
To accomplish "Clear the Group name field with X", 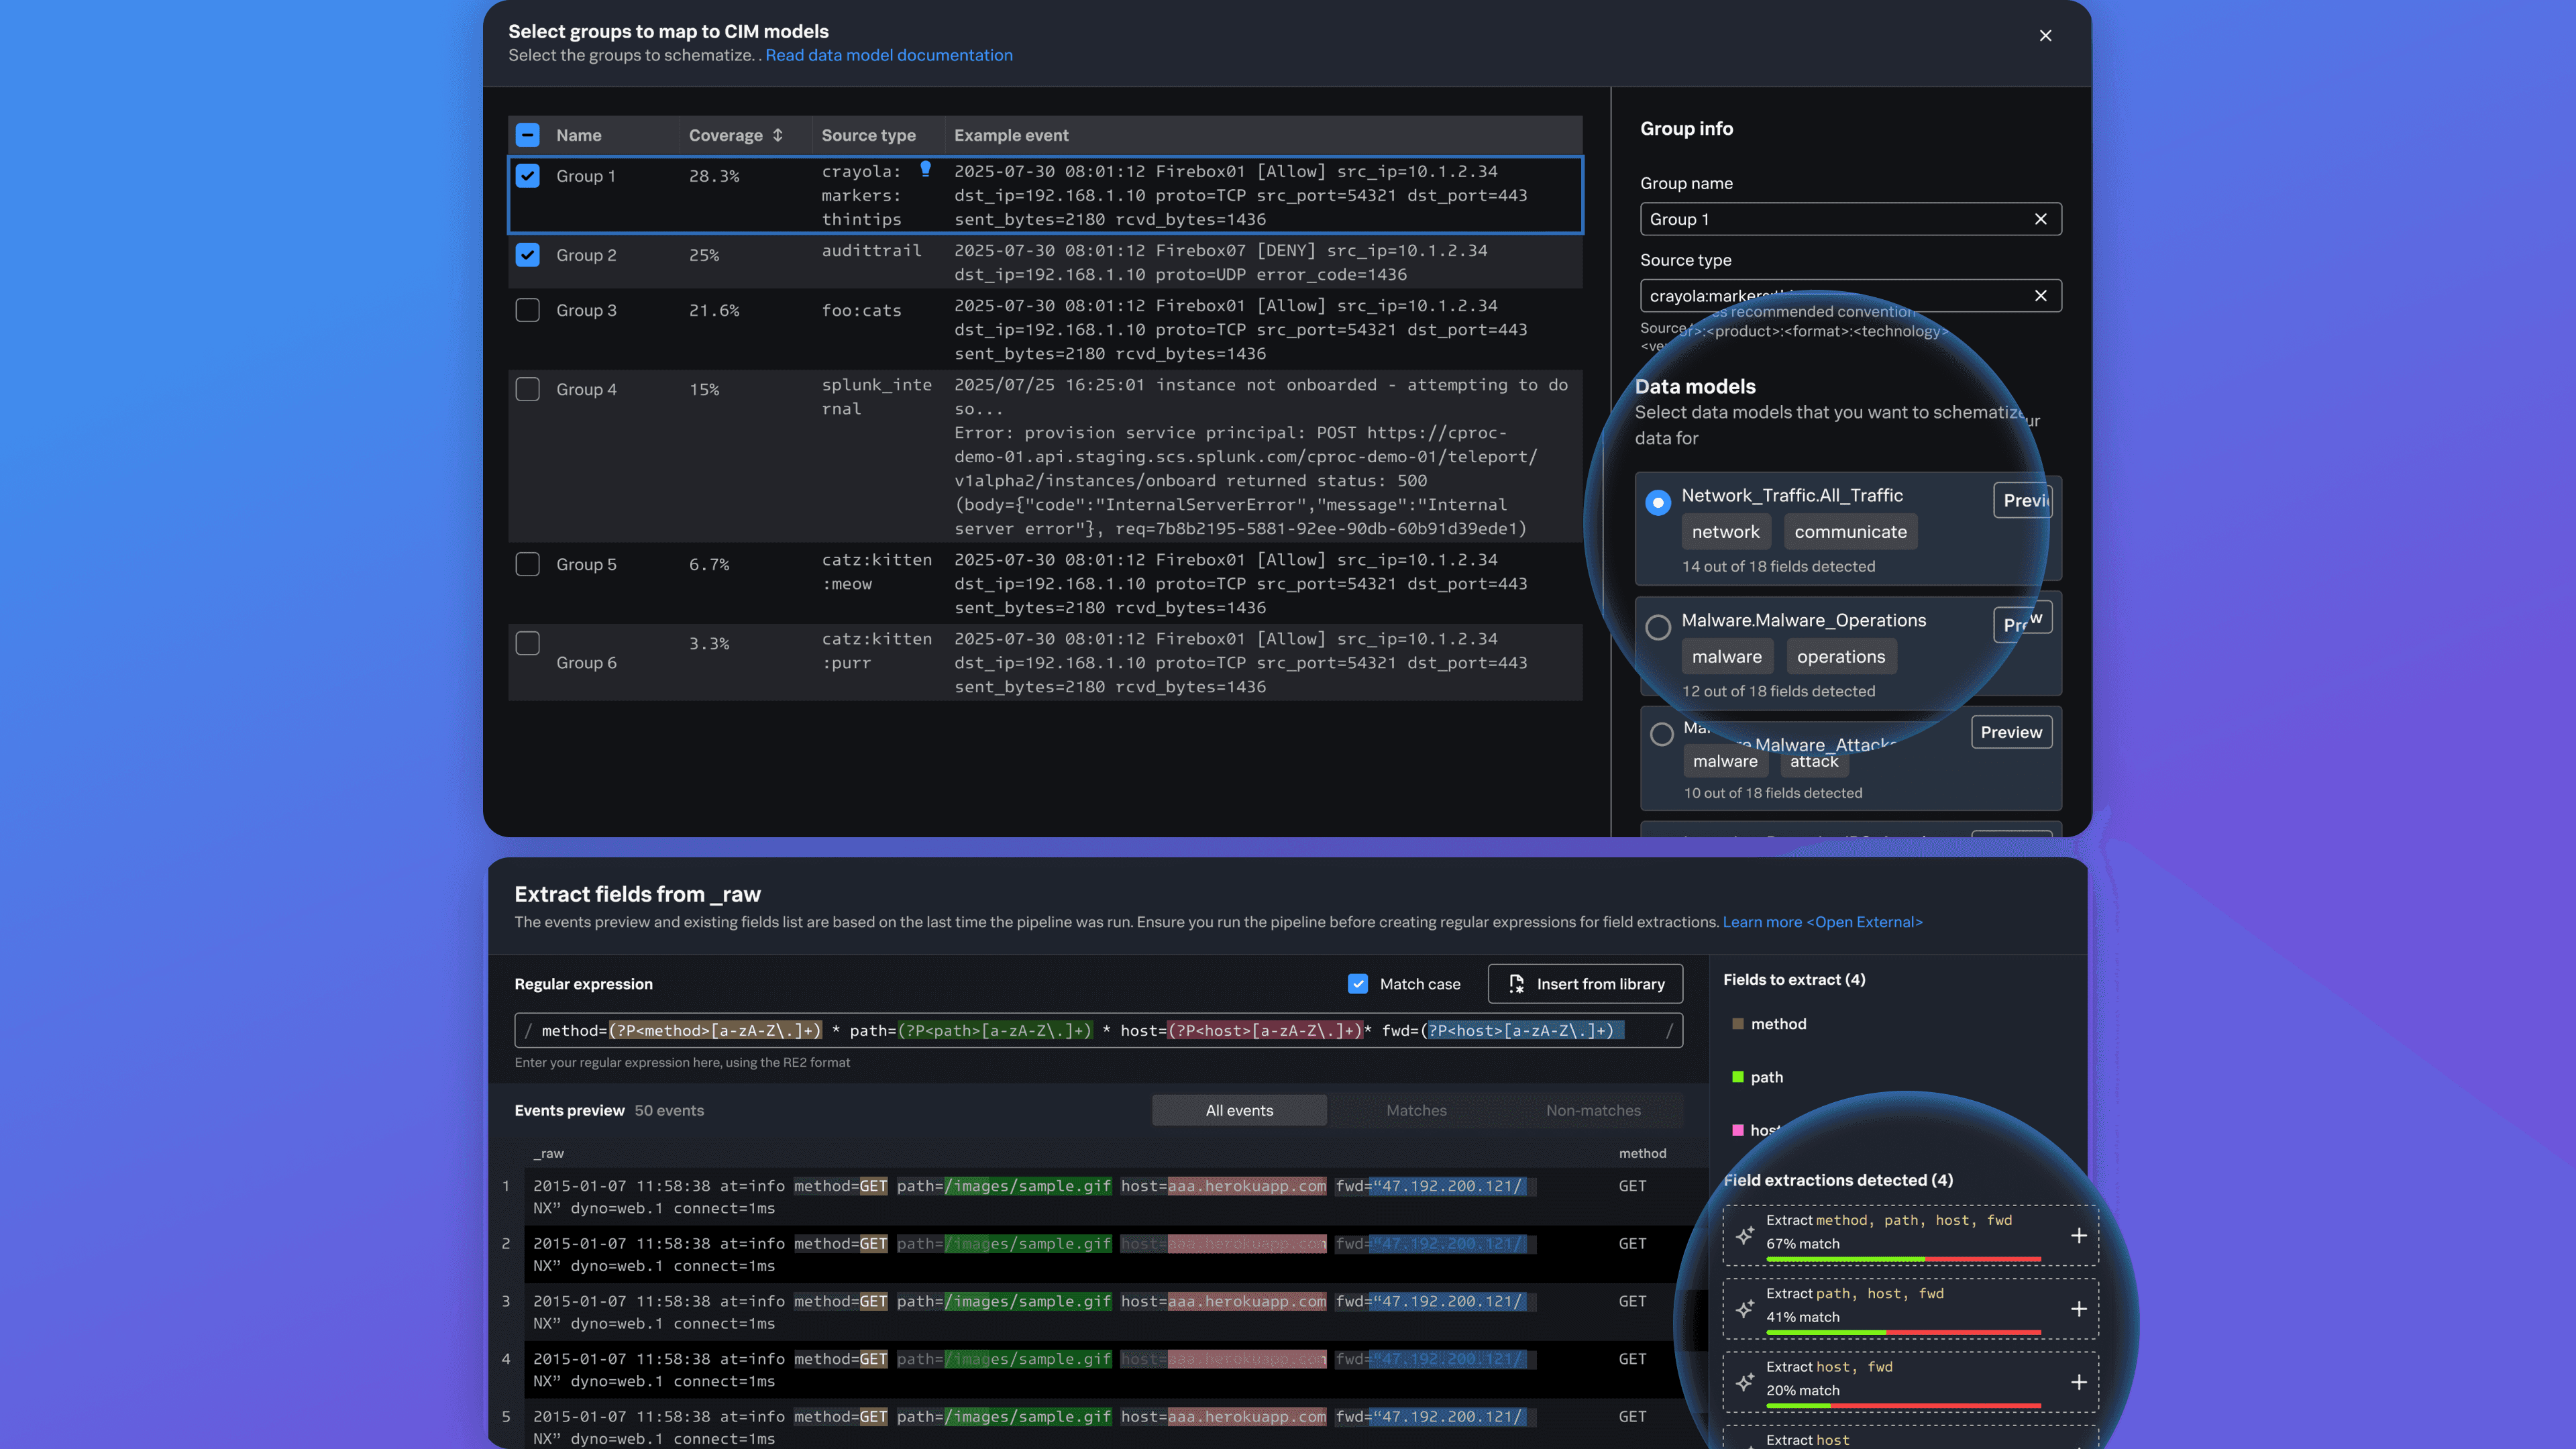I will 2040,219.
